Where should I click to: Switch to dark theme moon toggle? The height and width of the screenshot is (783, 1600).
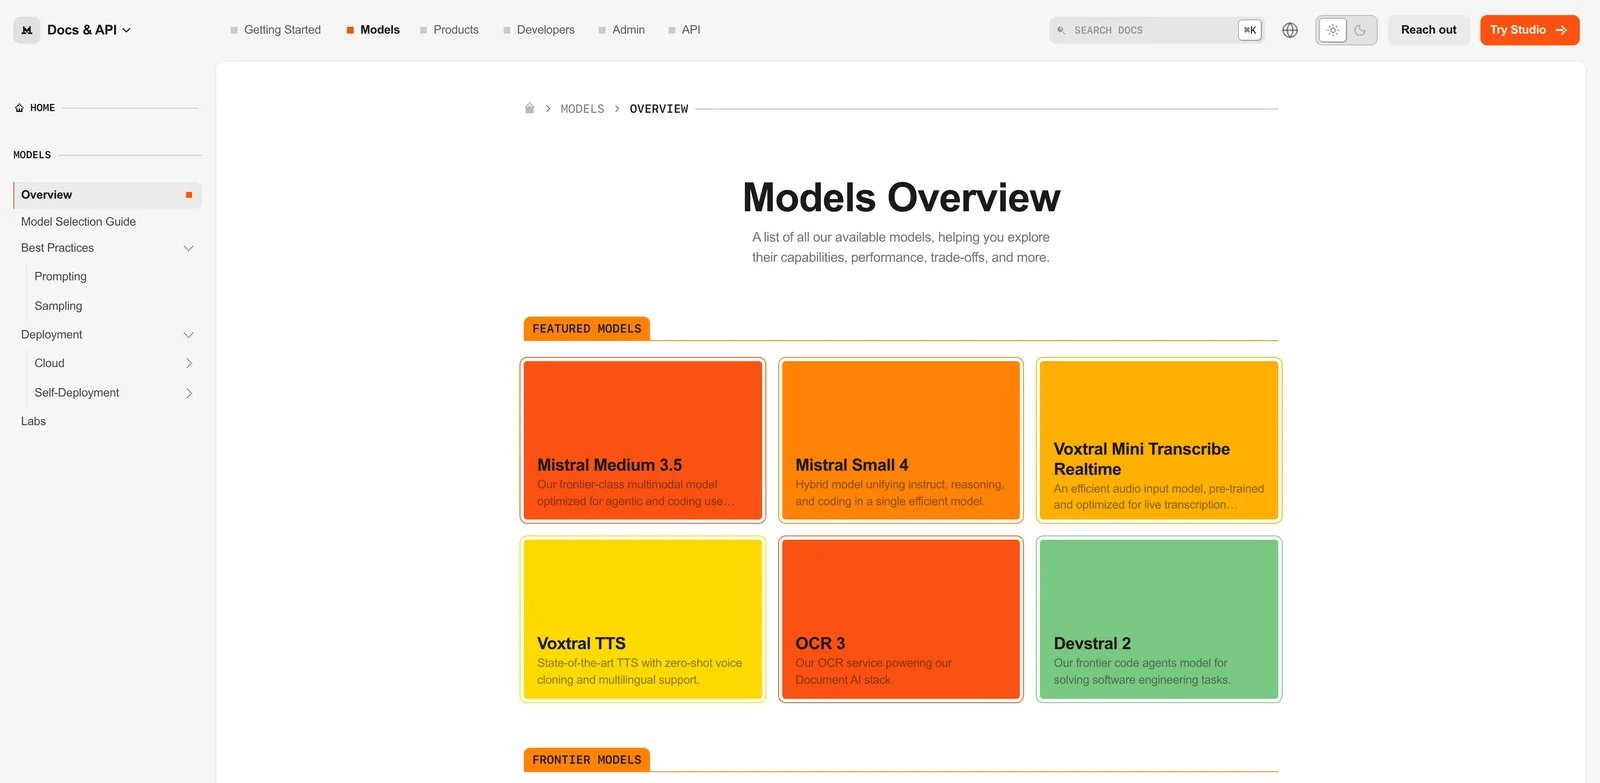coord(1360,30)
